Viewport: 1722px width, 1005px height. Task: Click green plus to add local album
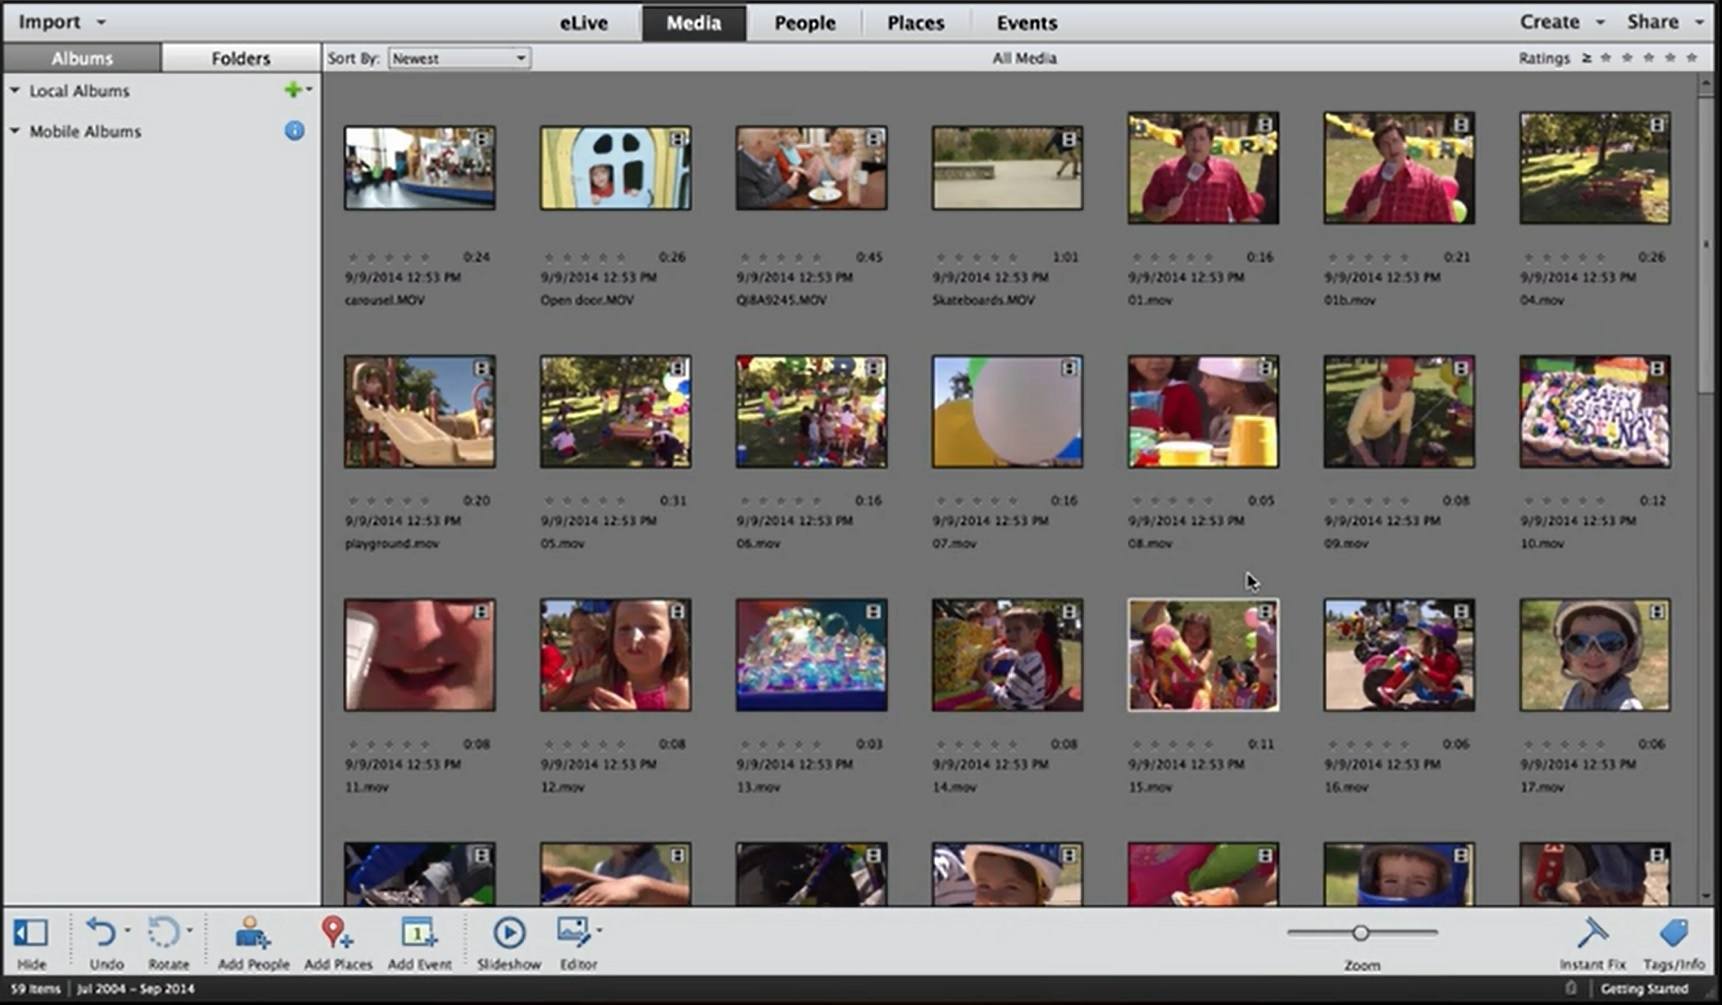pos(292,90)
